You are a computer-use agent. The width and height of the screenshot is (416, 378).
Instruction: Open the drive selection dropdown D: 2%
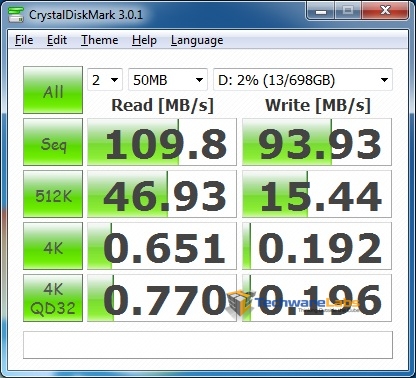(303, 80)
